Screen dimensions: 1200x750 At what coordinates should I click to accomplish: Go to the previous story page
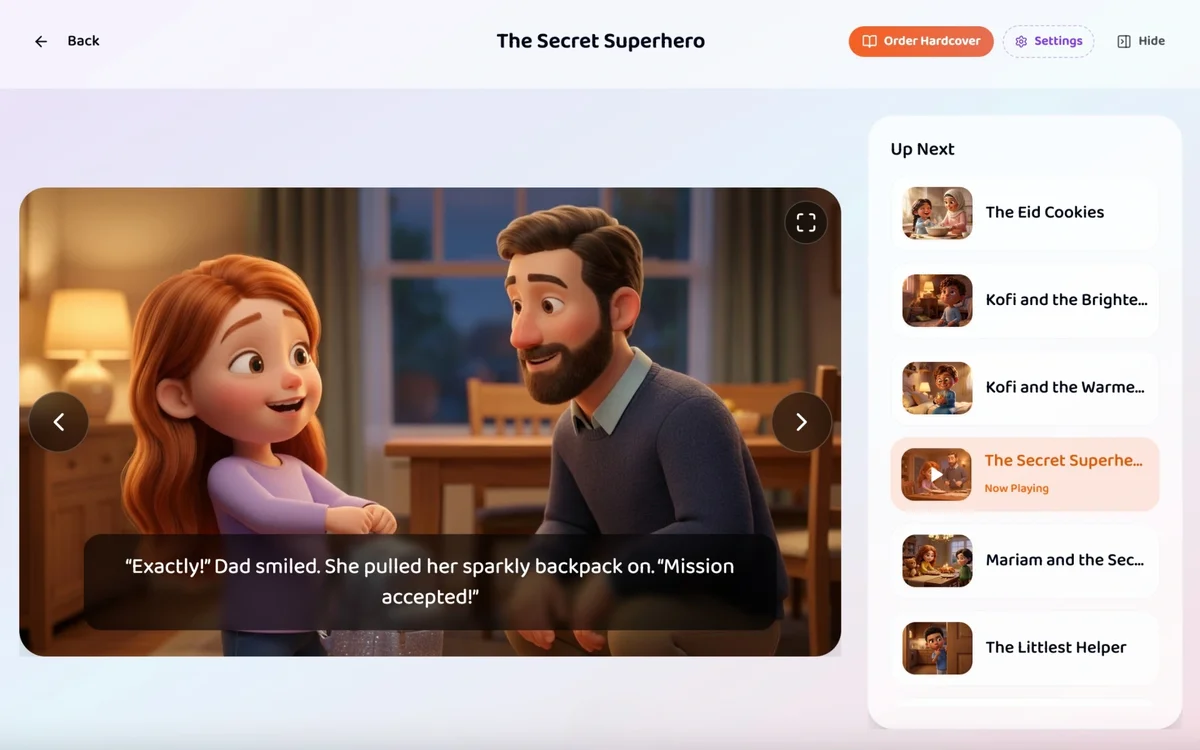[x=59, y=422]
